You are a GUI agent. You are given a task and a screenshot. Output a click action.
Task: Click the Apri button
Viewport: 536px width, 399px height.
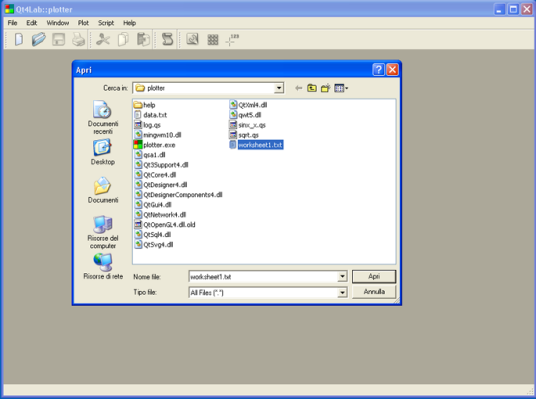click(x=374, y=276)
